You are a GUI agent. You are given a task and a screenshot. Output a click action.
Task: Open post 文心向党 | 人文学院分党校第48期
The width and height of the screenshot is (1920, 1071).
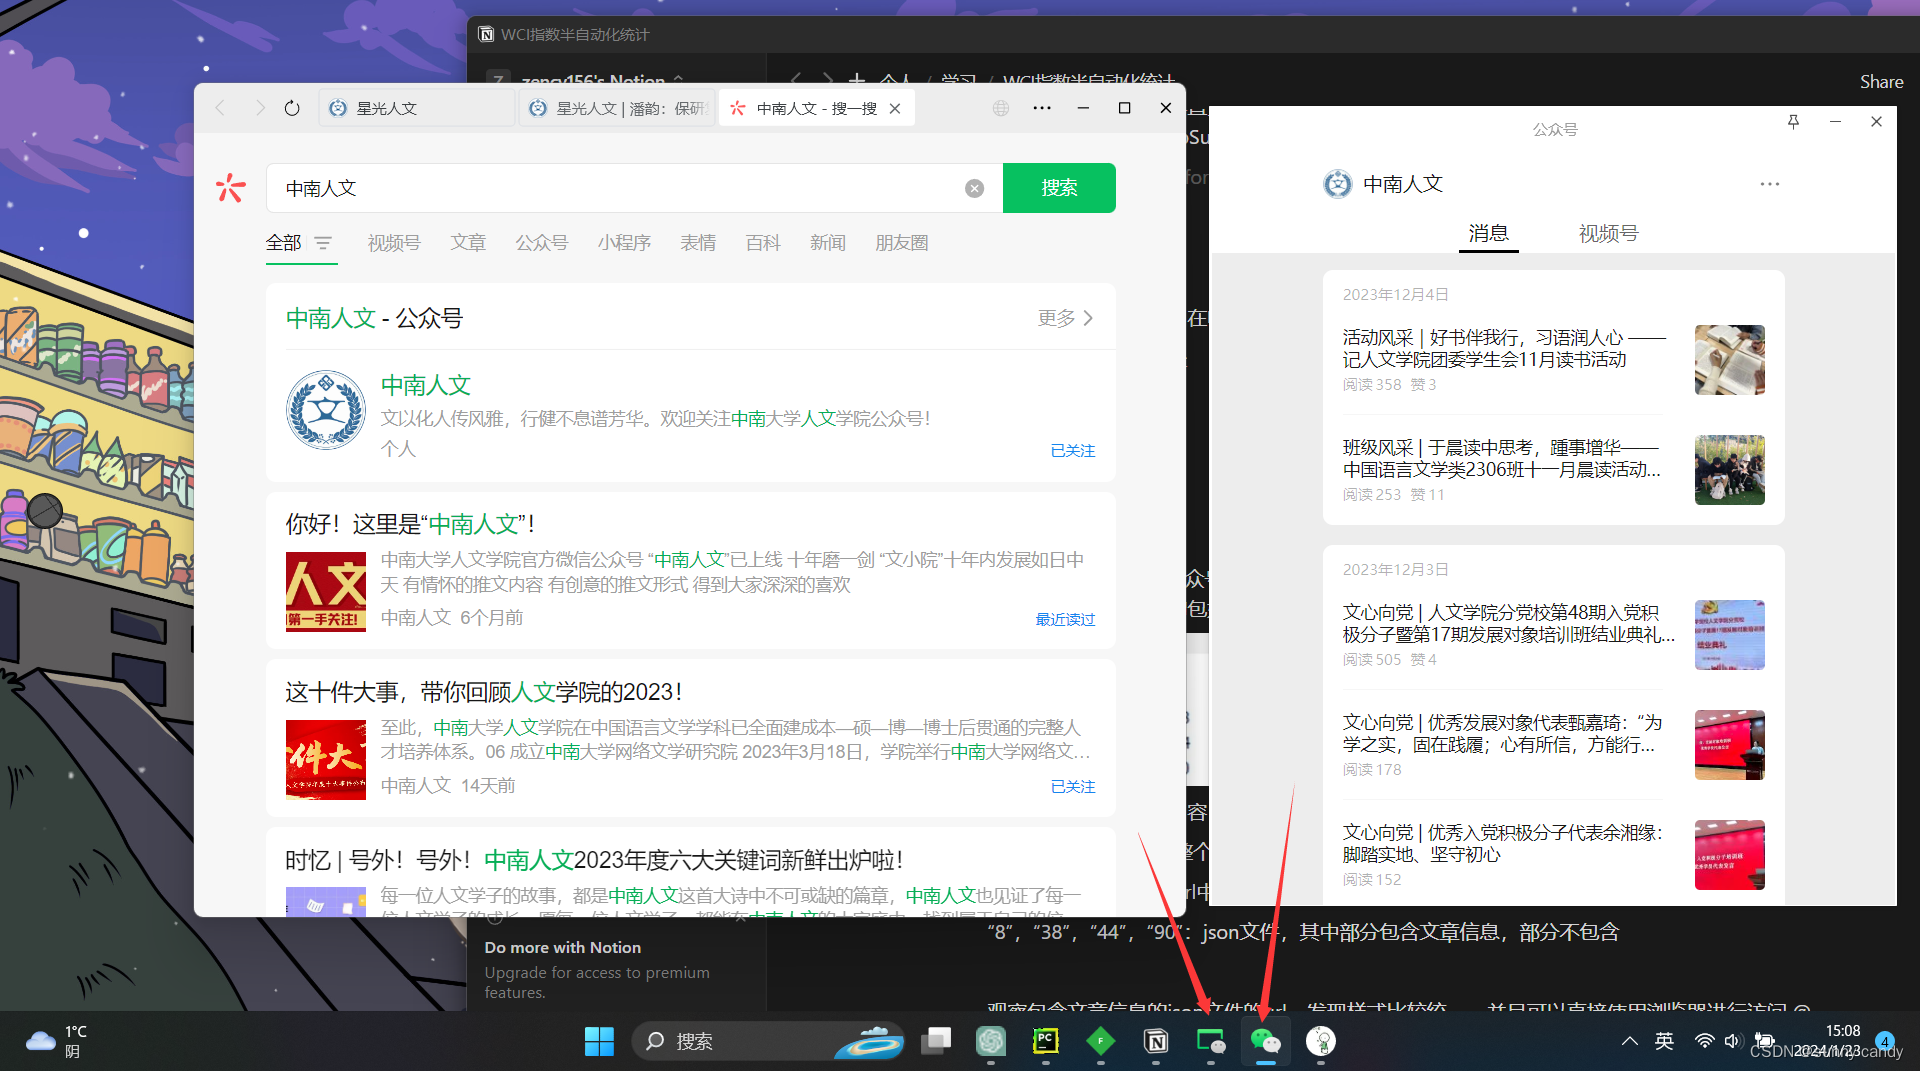pyautogui.click(x=1509, y=623)
